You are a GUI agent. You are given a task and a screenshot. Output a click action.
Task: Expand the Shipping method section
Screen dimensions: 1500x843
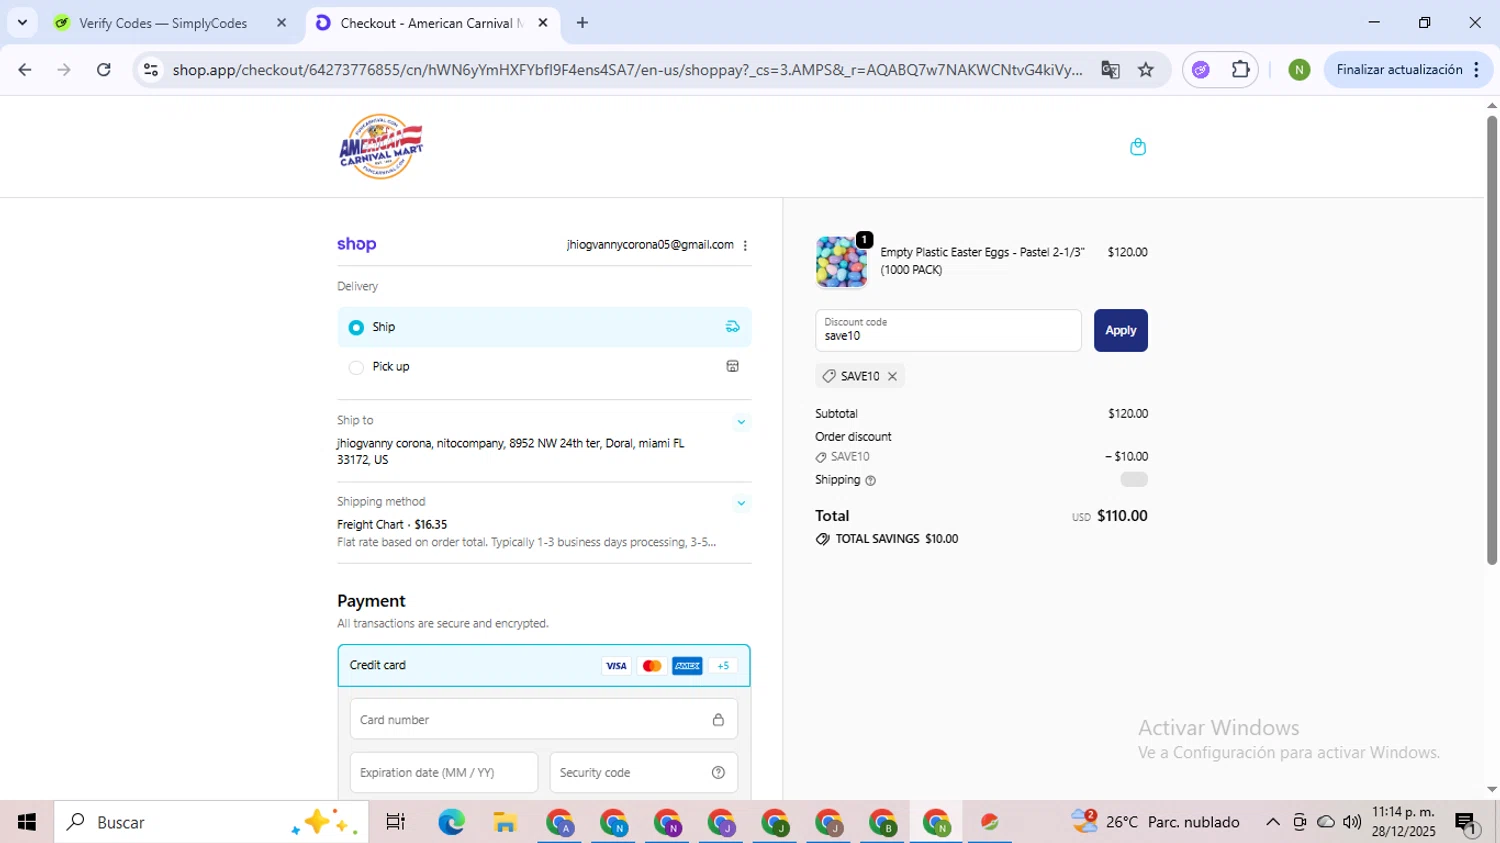pos(741,503)
